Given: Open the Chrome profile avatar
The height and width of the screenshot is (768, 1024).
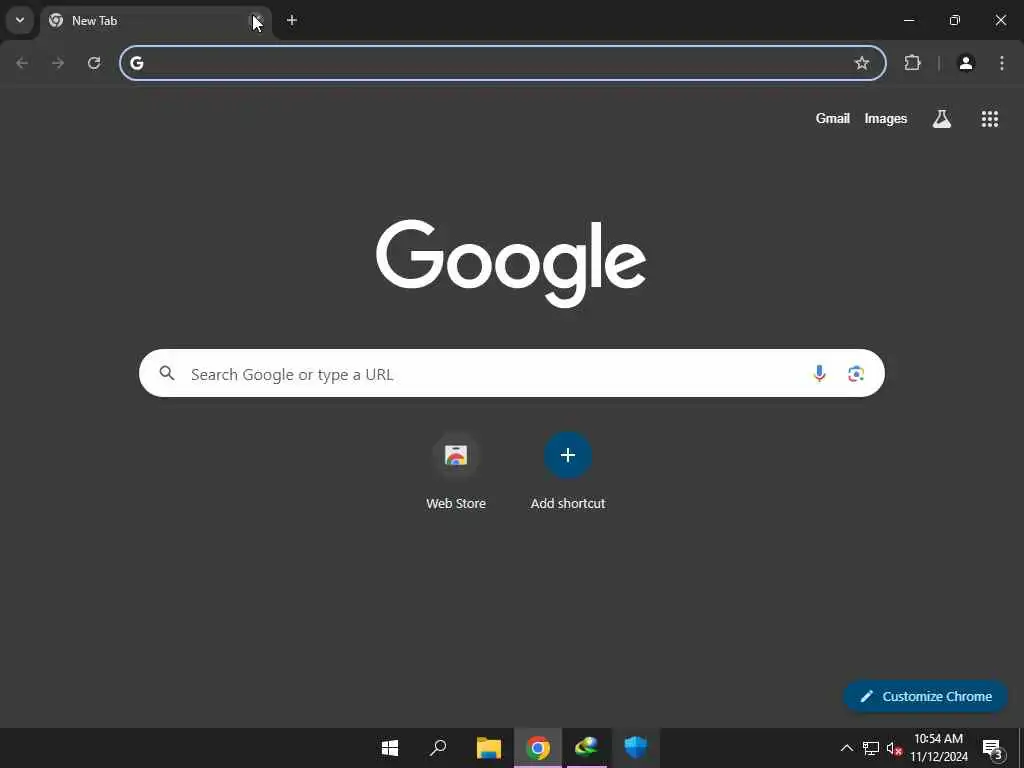Looking at the screenshot, I should [x=966, y=63].
